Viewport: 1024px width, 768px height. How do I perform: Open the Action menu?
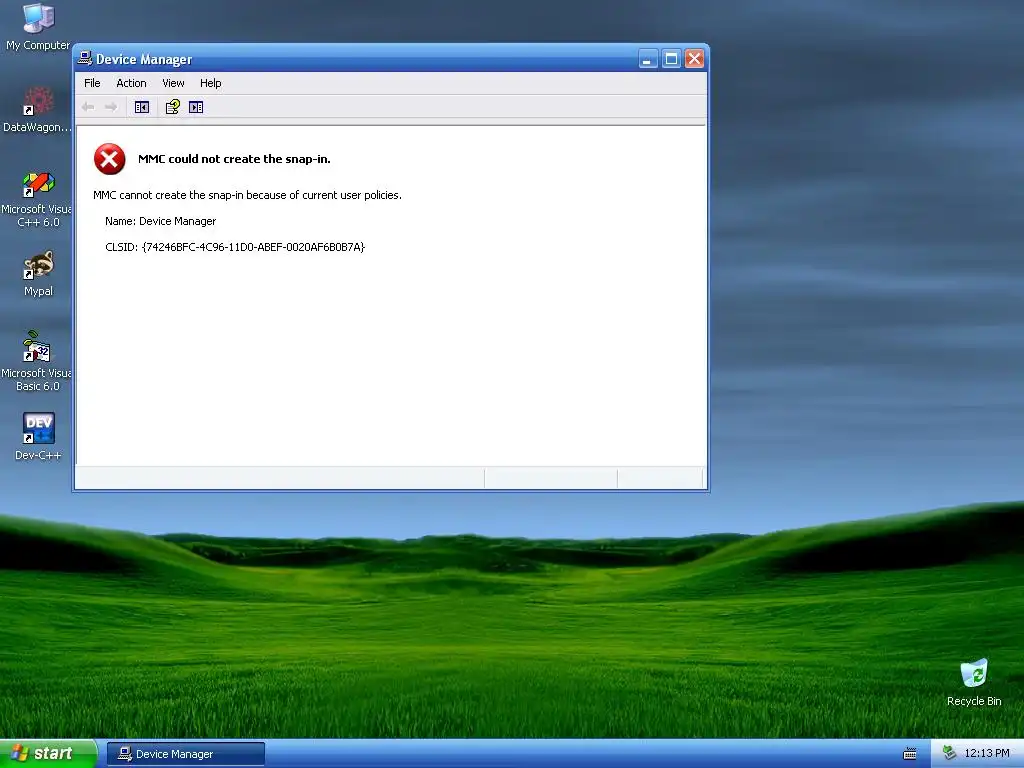click(x=131, y=83)
